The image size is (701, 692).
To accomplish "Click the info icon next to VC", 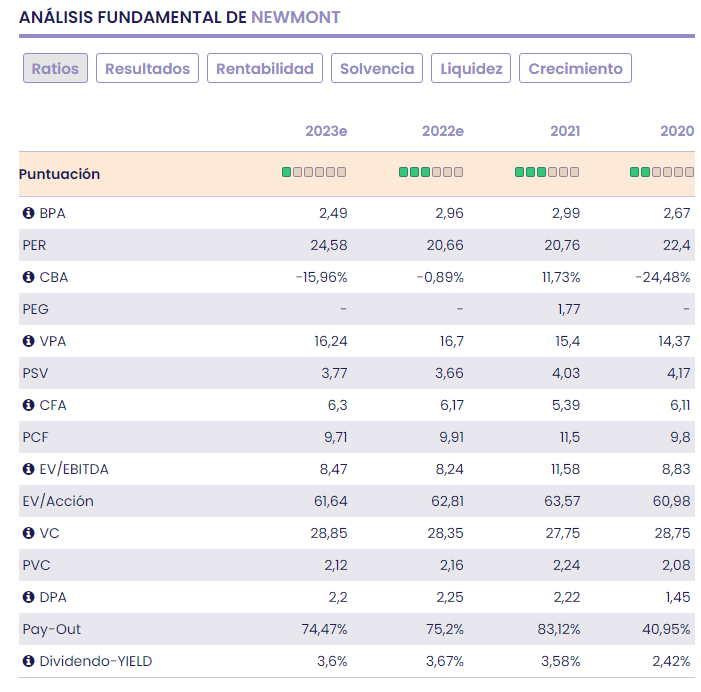I will [28, 533].
